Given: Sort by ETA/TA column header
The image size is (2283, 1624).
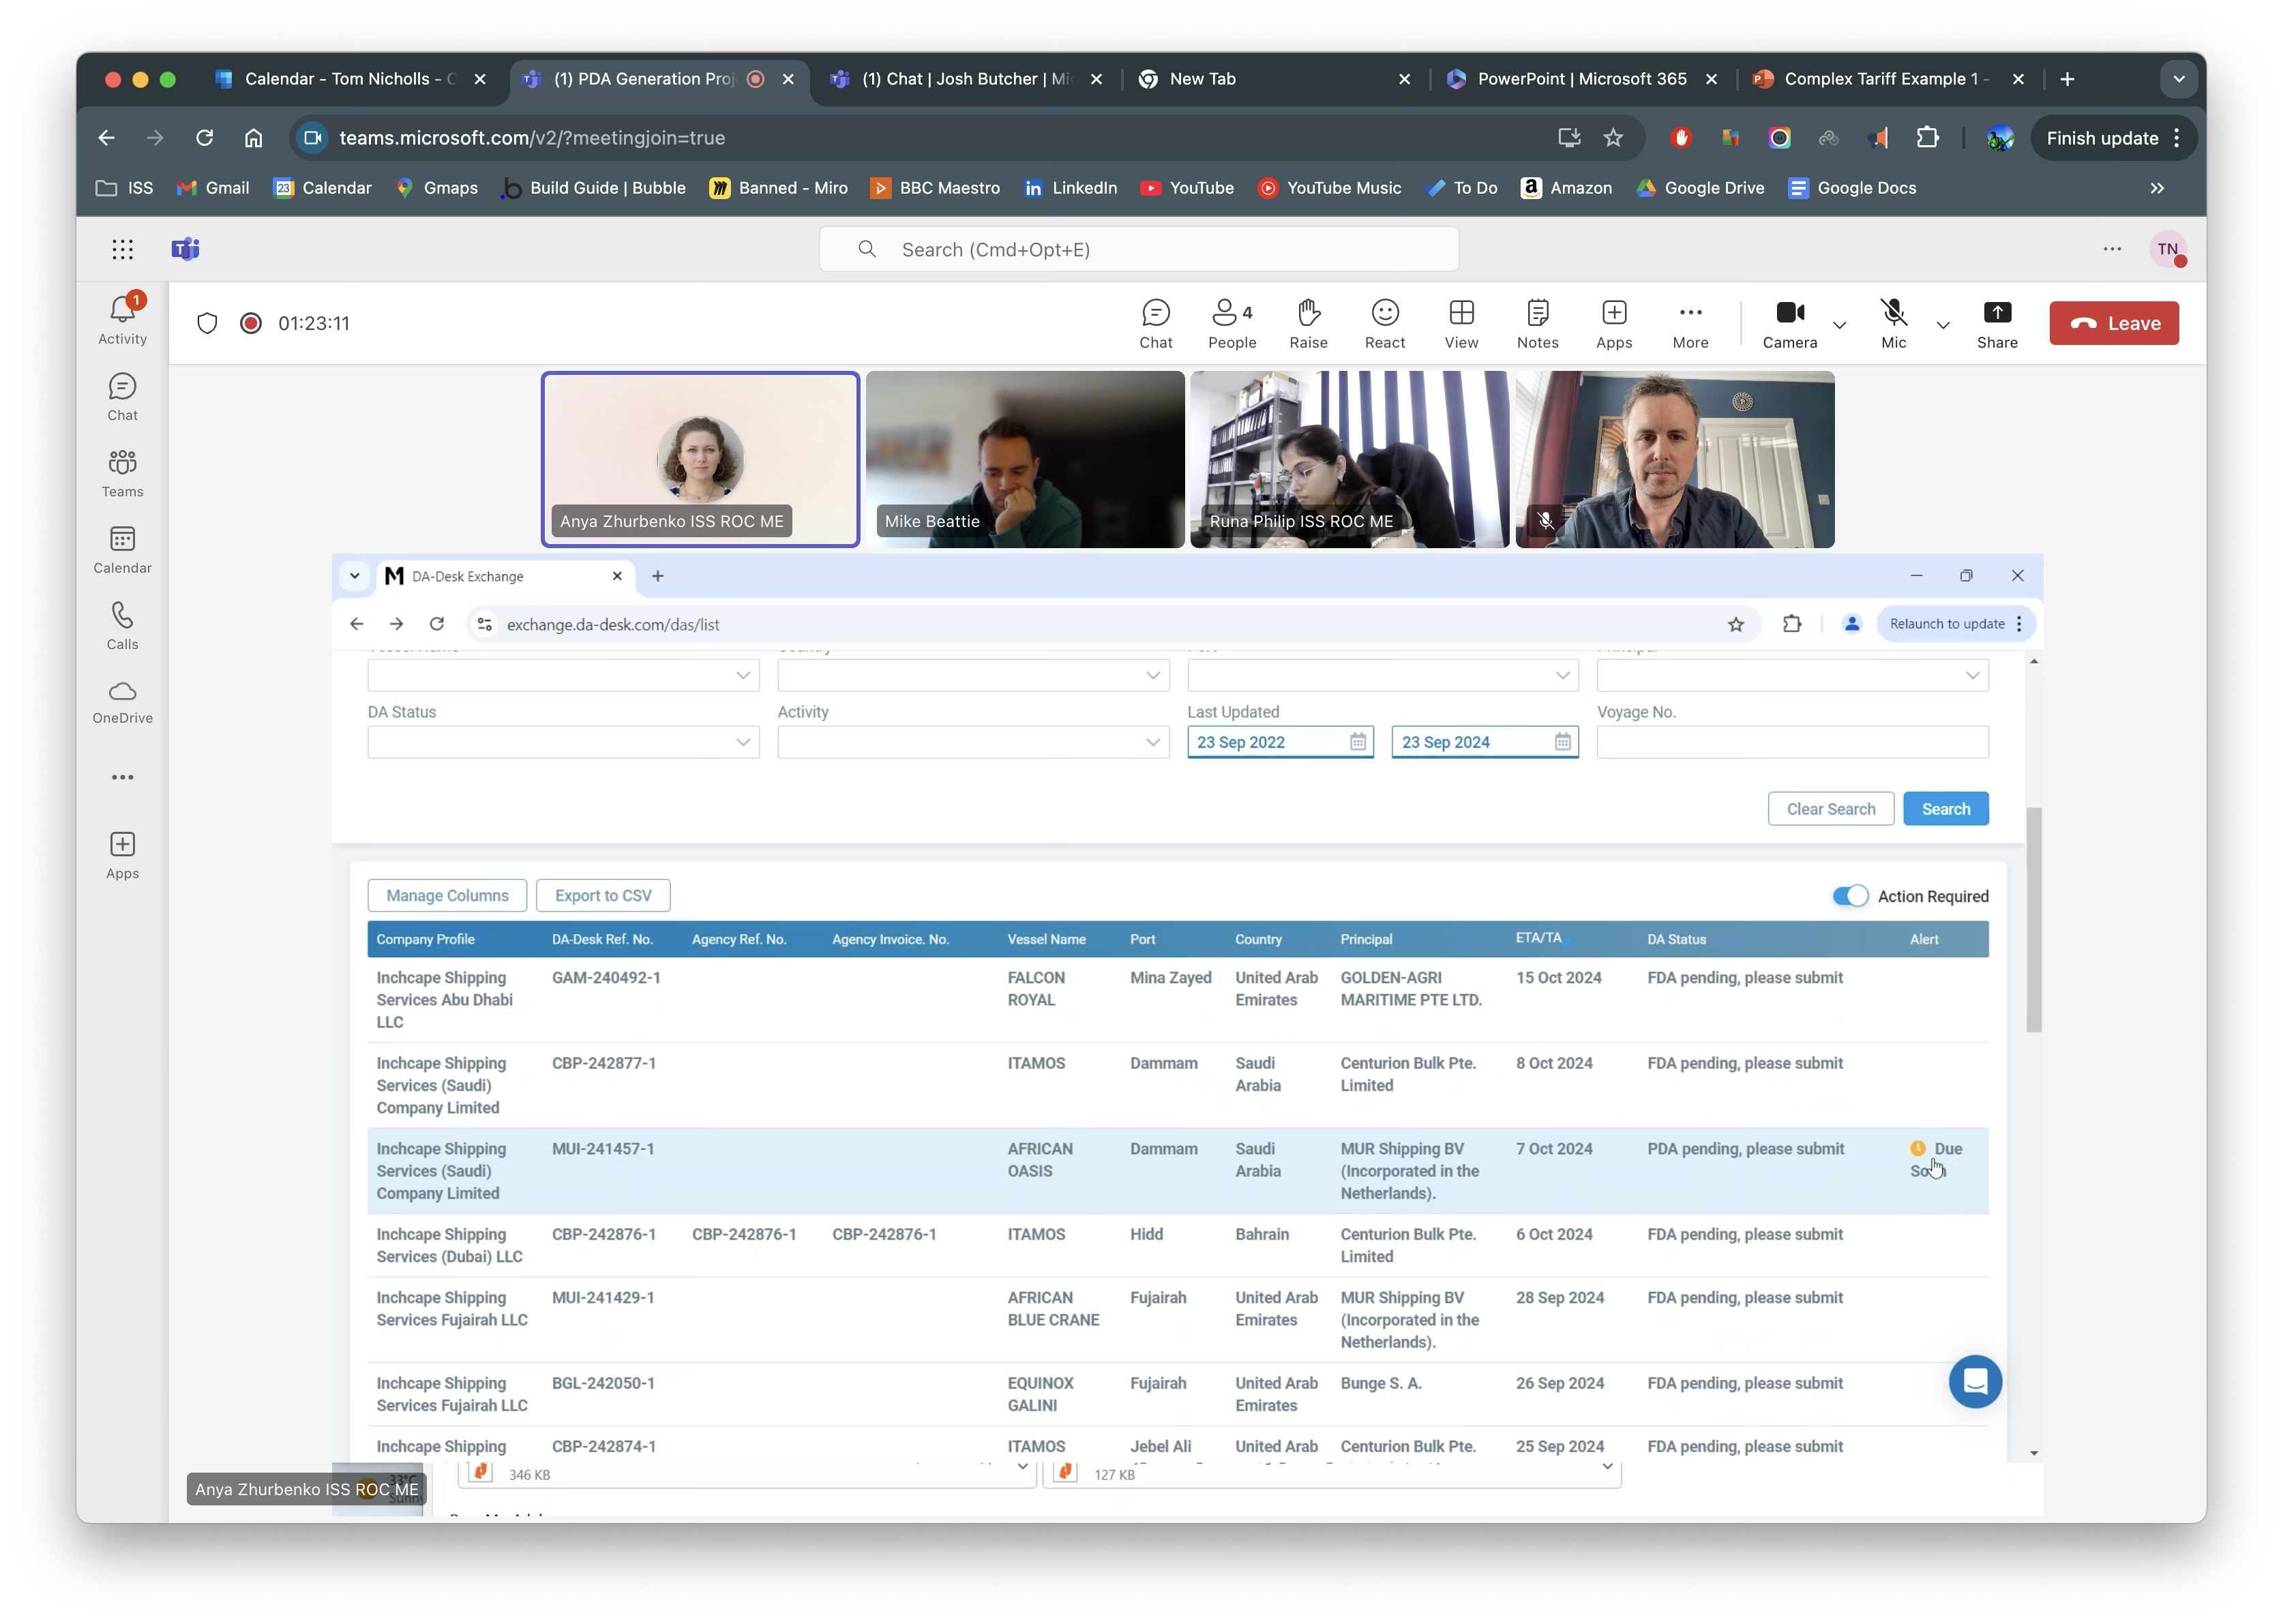Looking at the screenshot, I should 1538,938.
